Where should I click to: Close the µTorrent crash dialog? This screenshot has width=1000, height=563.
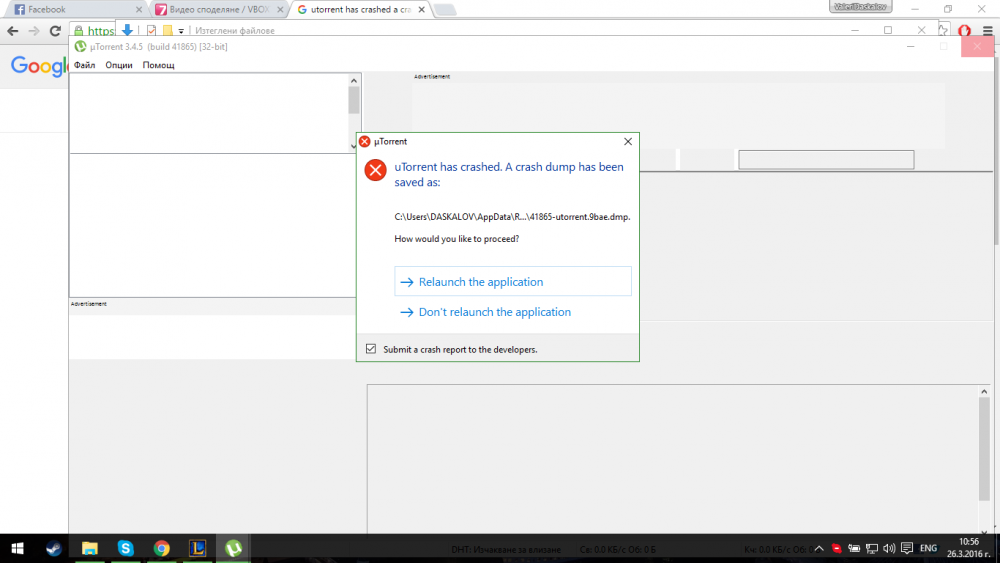tap(628, 142)
